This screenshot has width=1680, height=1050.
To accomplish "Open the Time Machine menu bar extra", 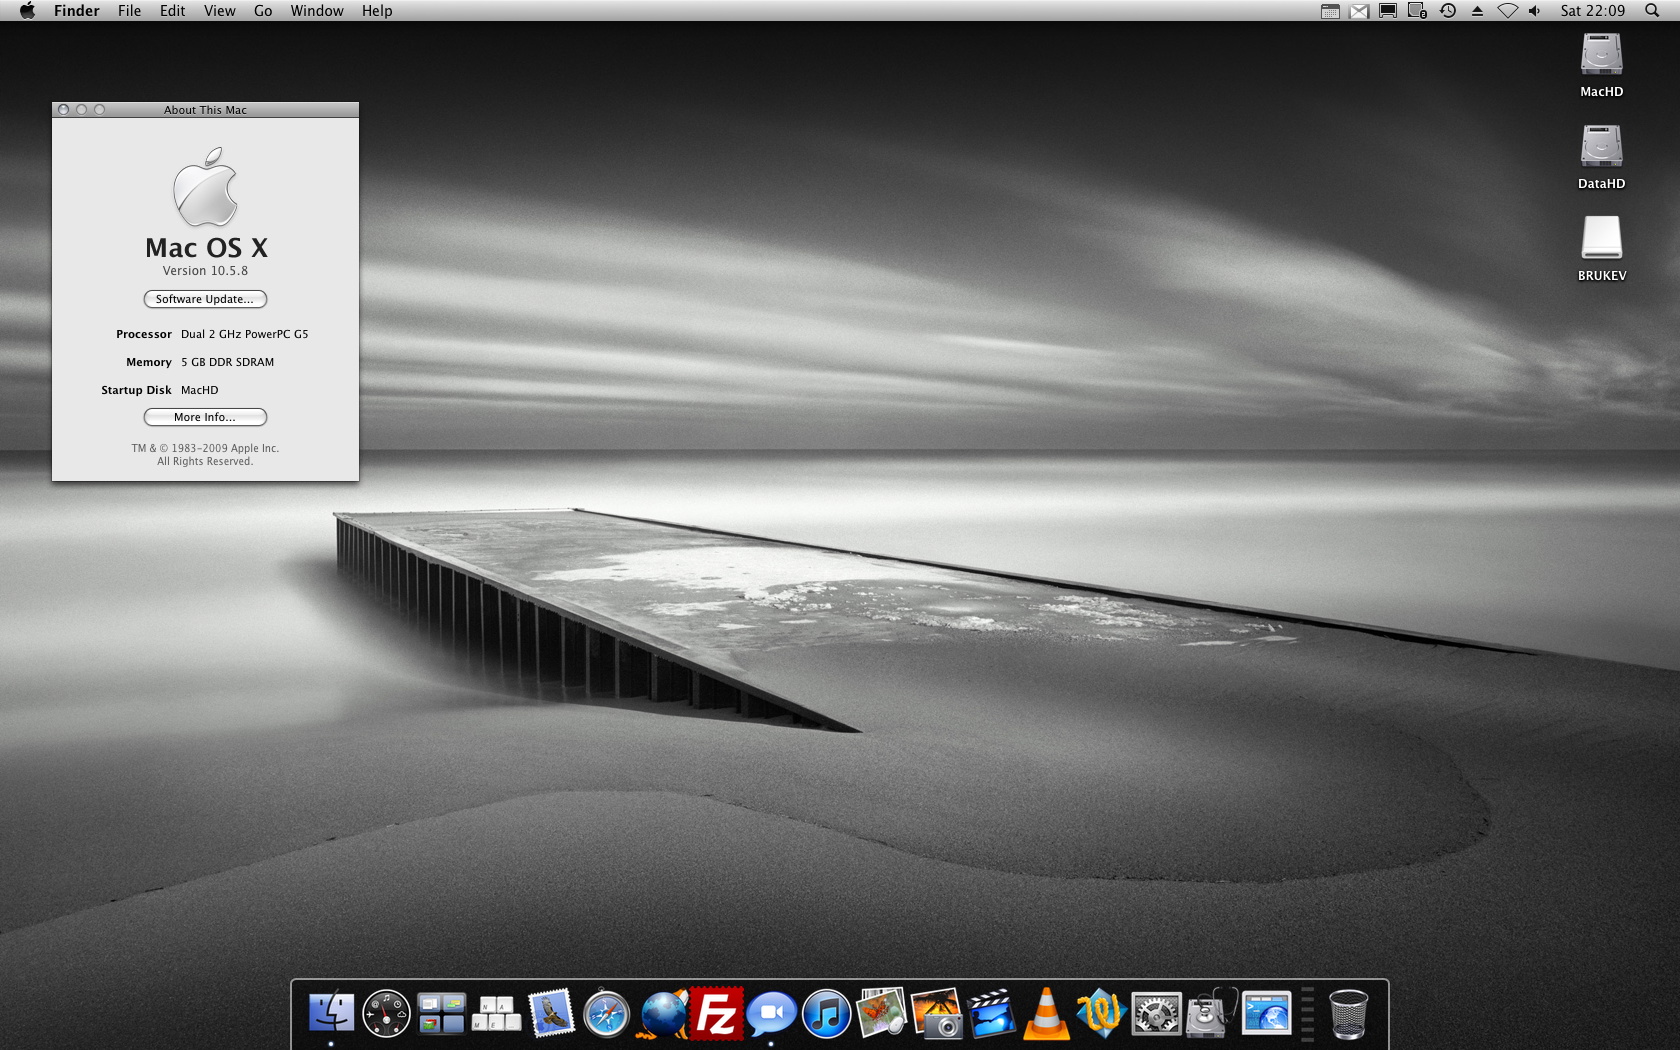I will 1447,11.
